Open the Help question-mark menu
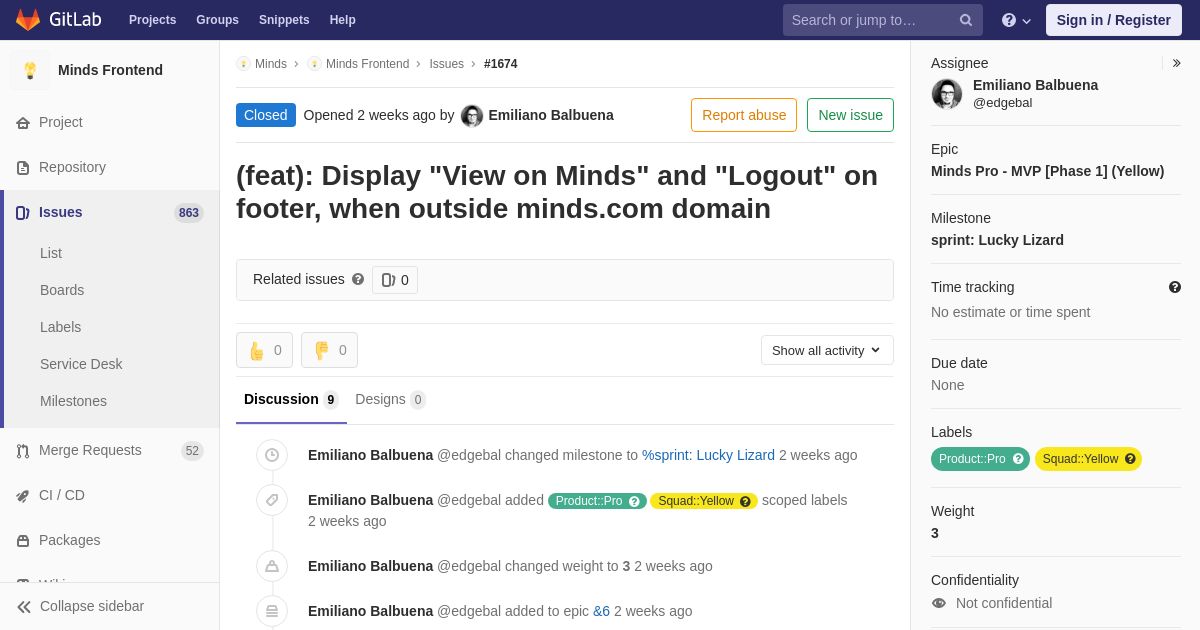This screenshot has height=630, width=1200. click(1016, 20)
